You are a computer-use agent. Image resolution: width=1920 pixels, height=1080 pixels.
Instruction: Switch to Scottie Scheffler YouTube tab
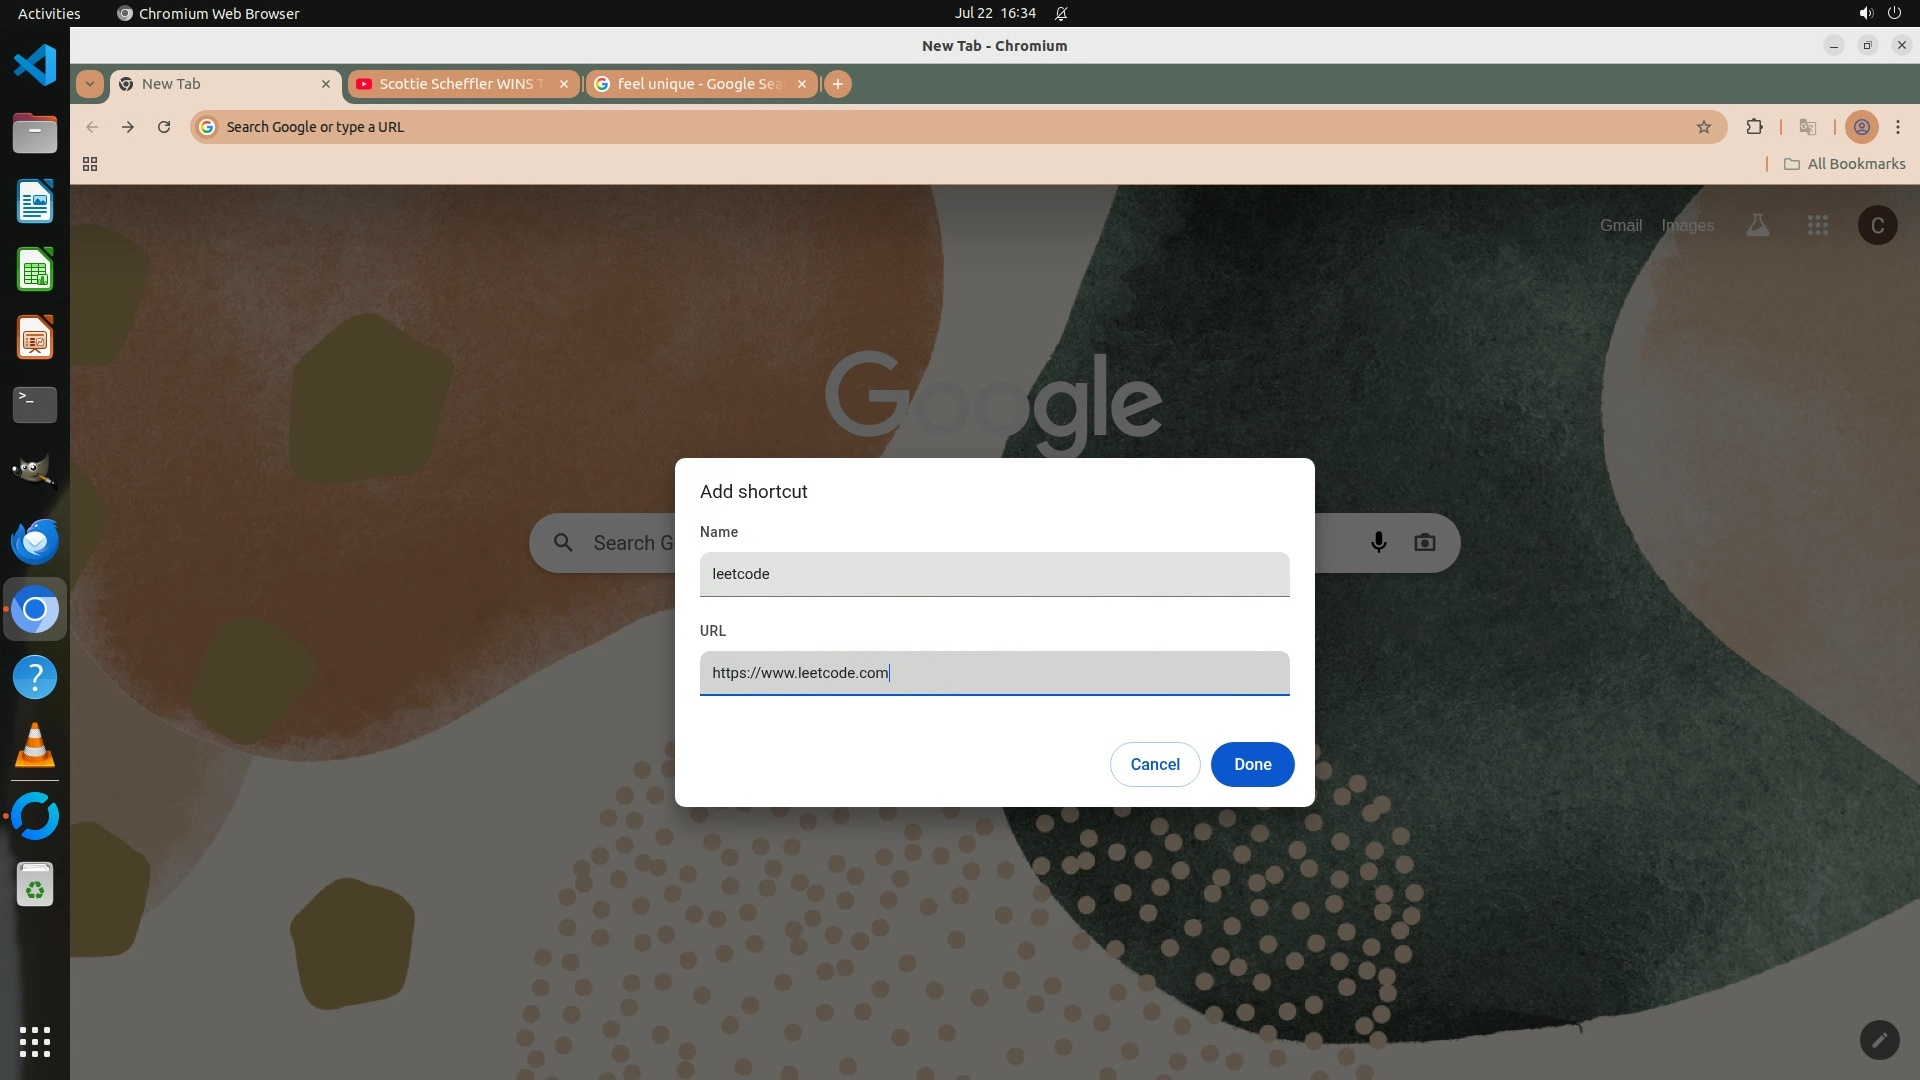(x=460, y=84)
